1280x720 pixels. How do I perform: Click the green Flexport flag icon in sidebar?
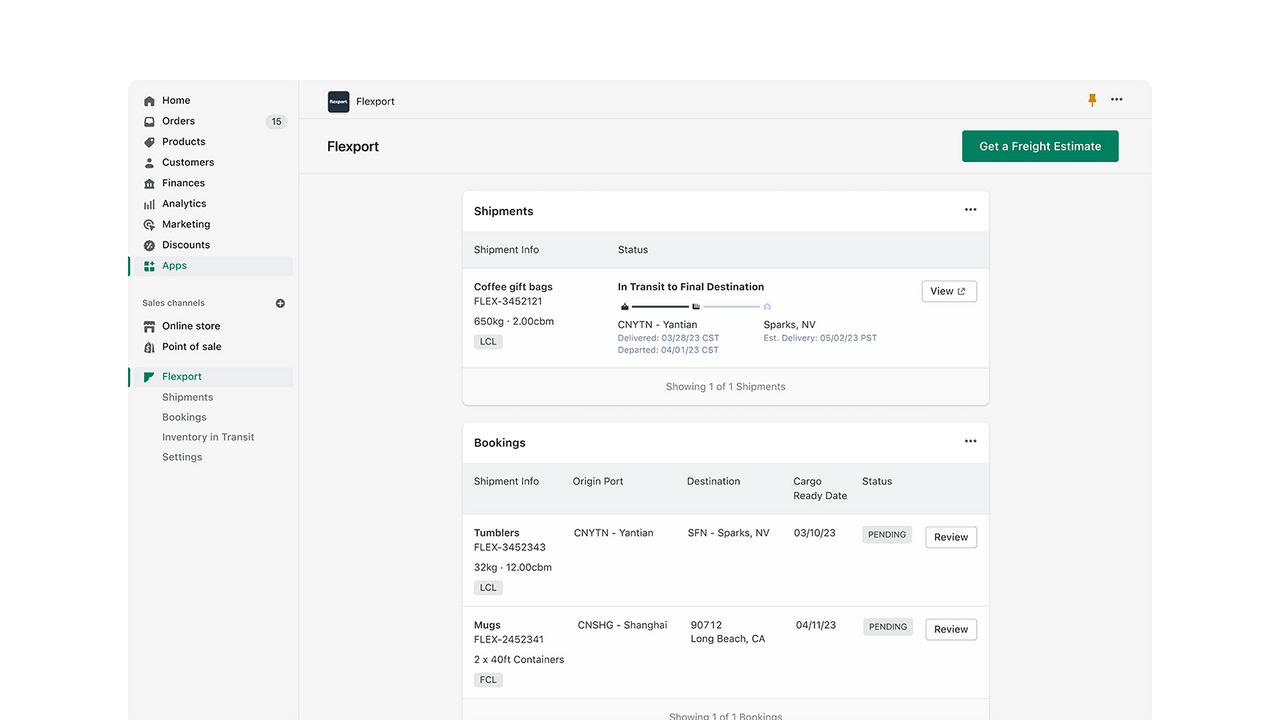(149, 377)
